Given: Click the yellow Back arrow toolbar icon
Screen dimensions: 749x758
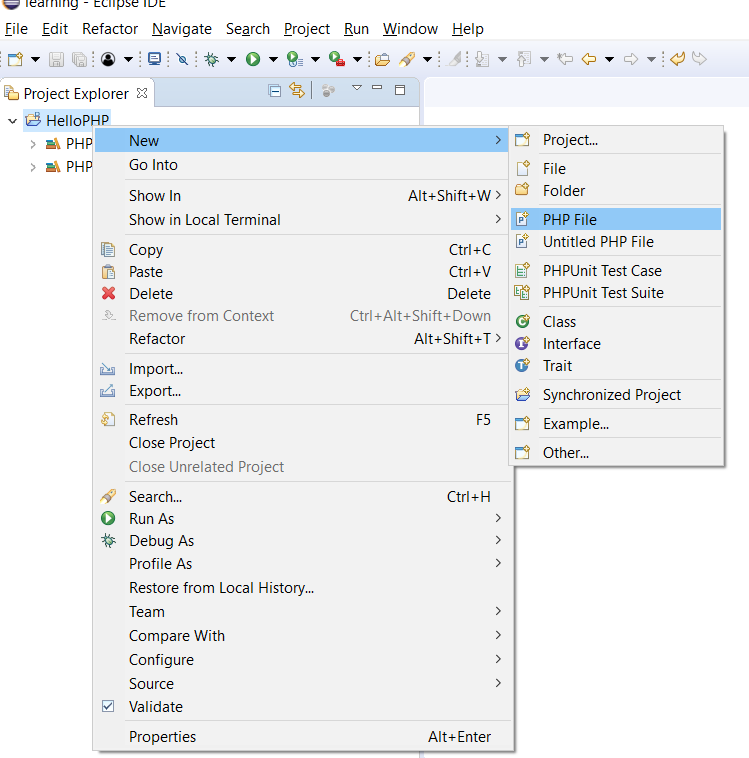Looking at the screenshot, I should 588,59.
